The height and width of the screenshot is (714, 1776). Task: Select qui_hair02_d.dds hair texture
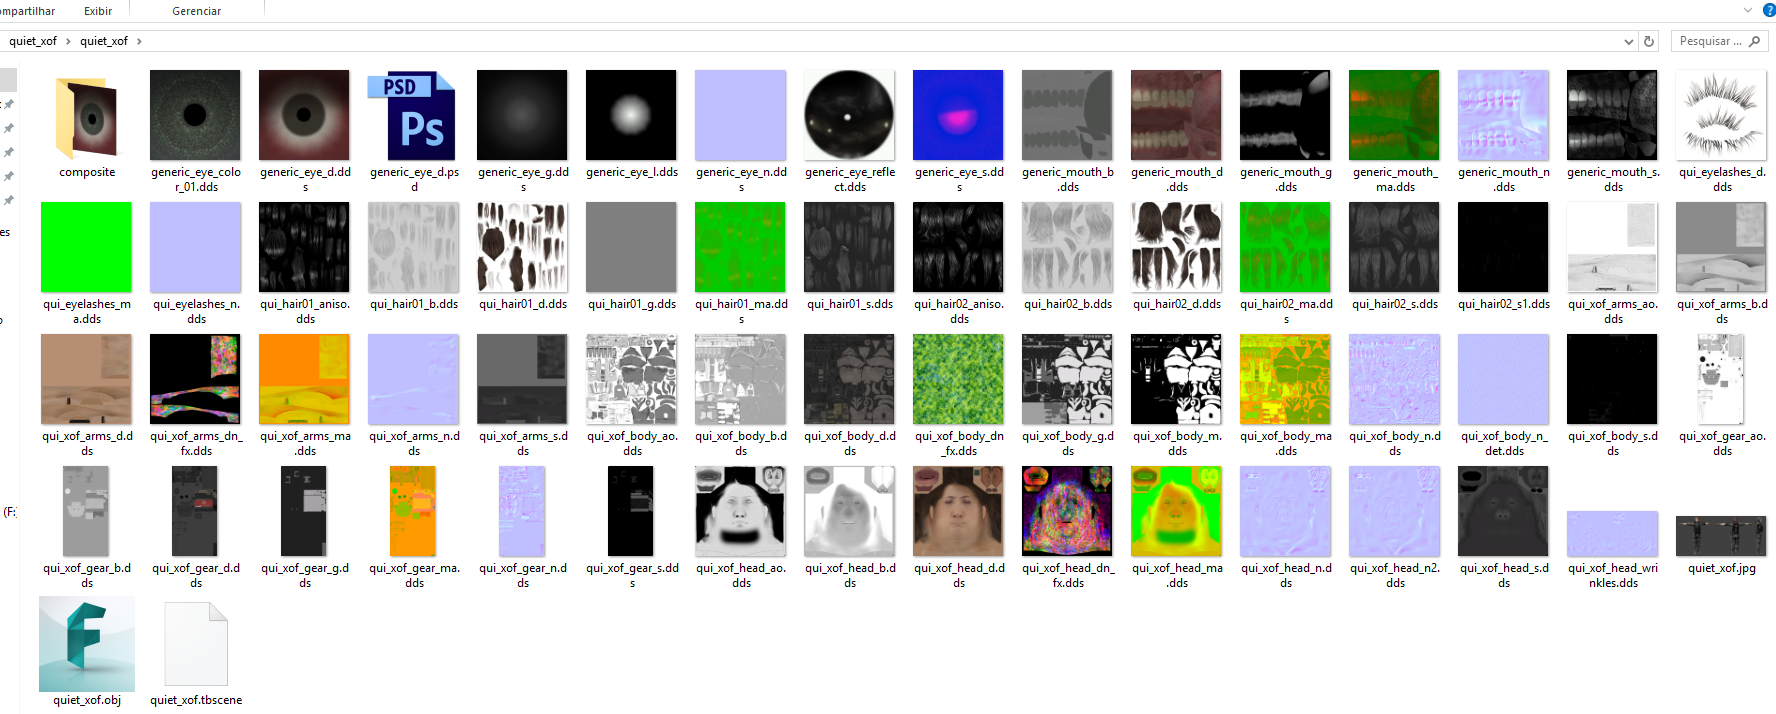[x=1176, y=247]
